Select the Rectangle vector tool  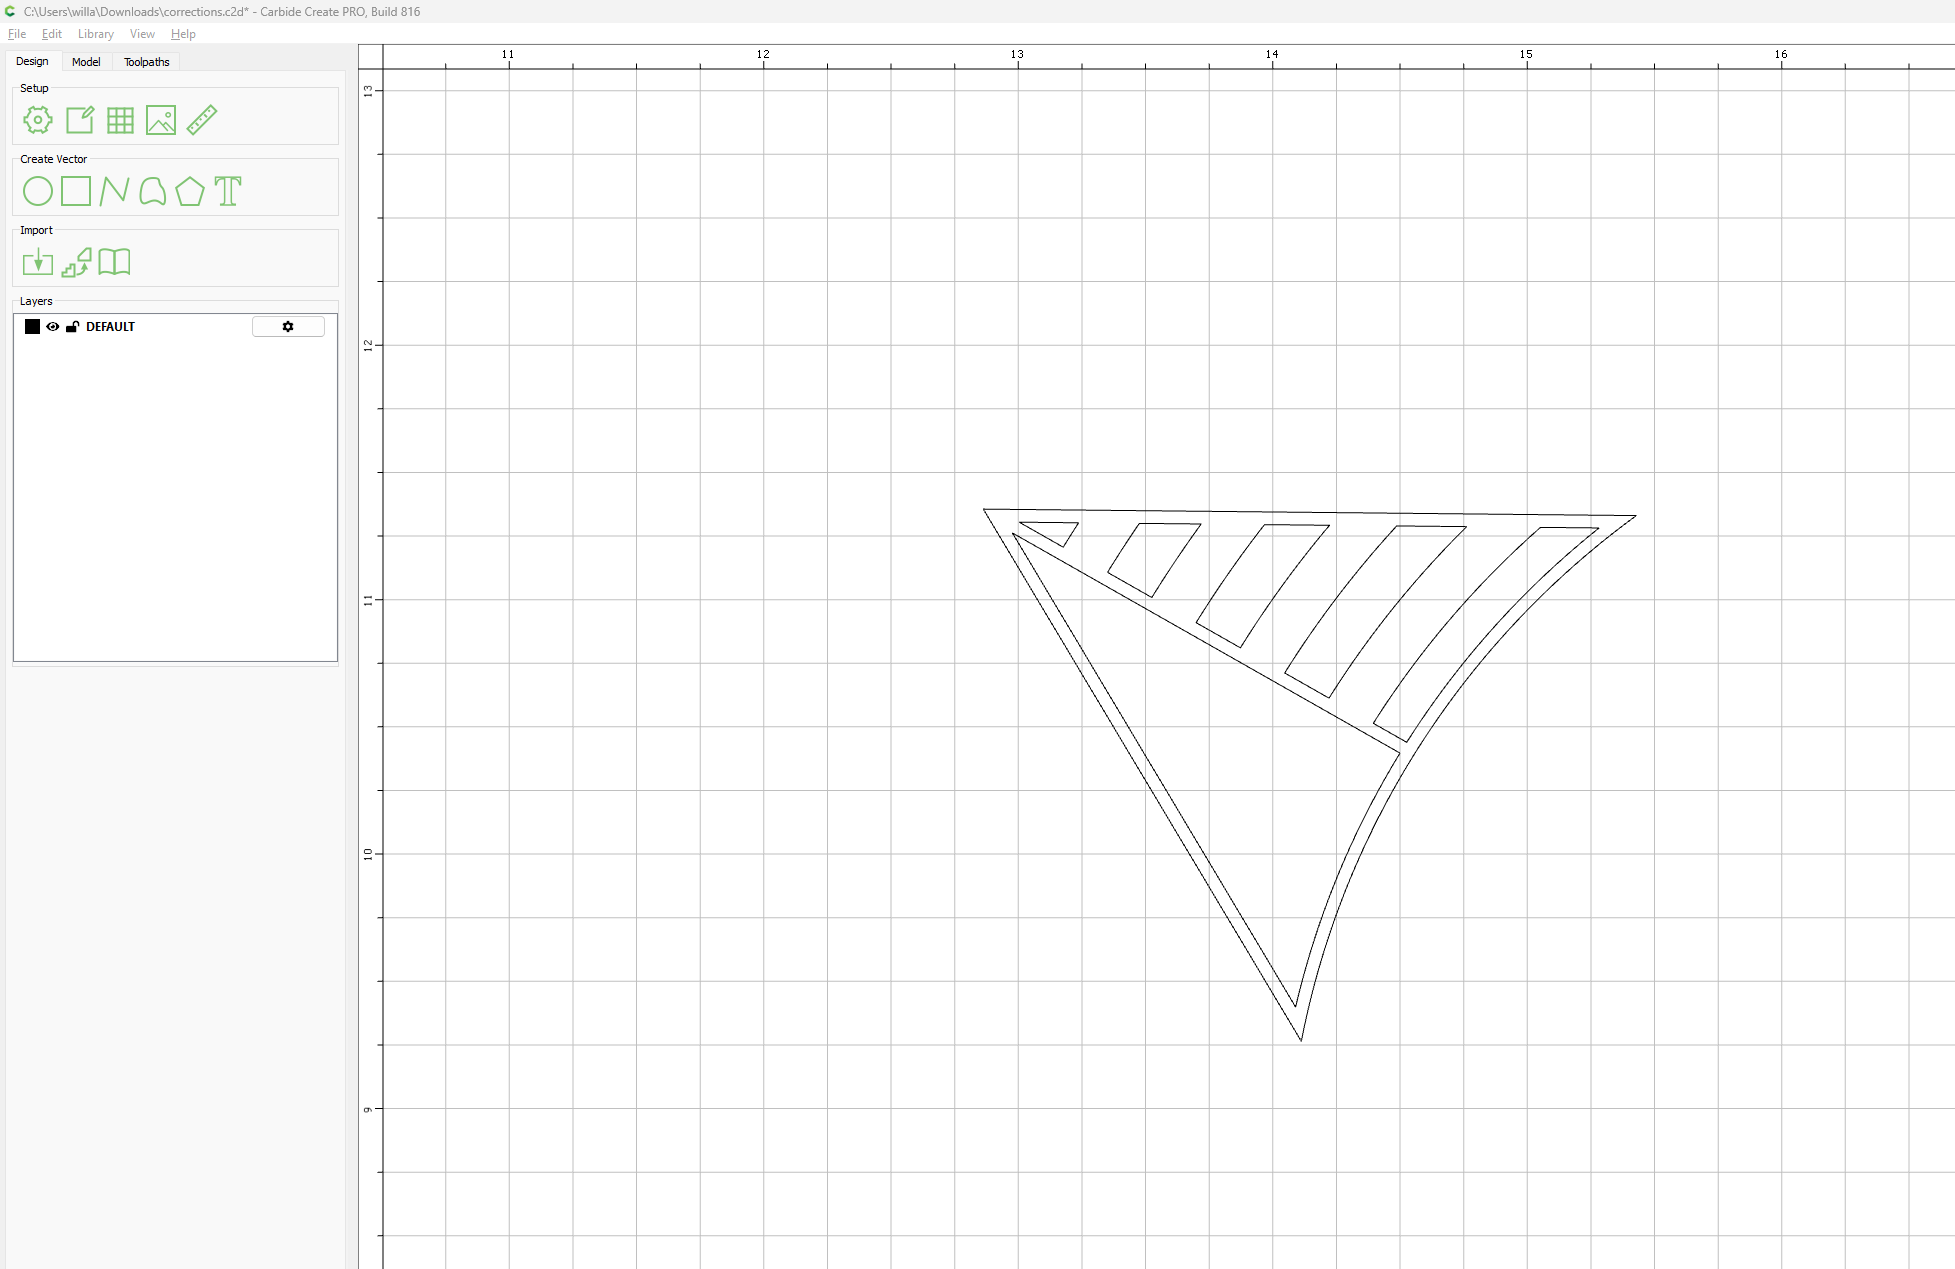[76, 191]
